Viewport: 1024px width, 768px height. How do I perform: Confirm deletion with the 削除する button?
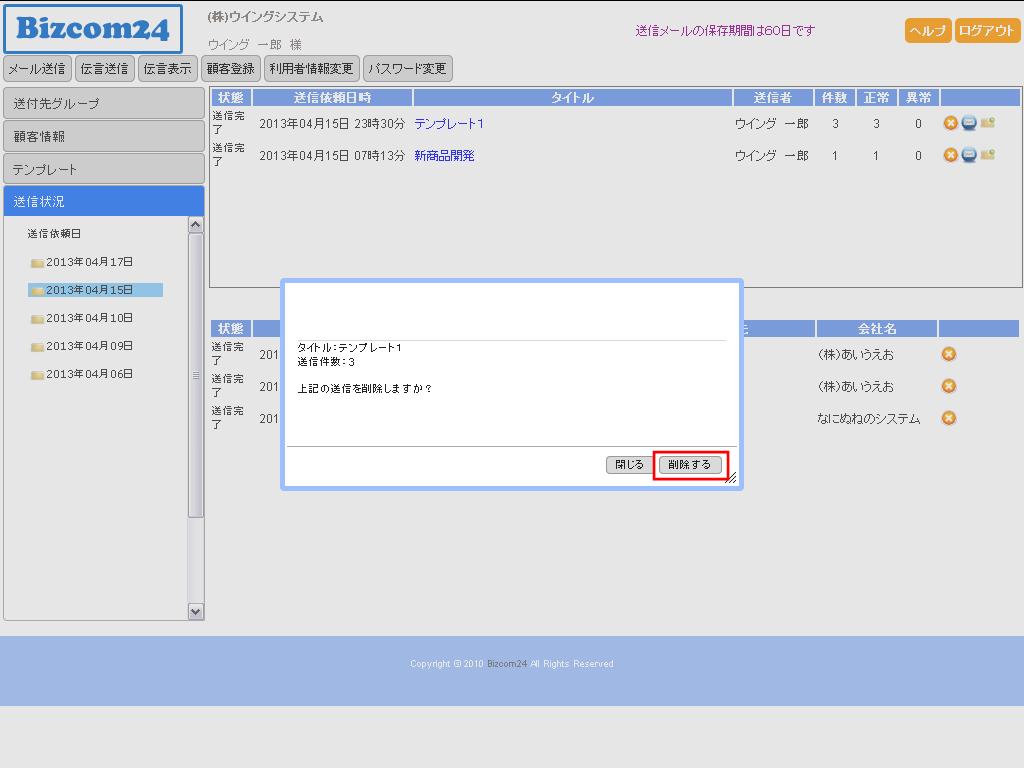[x=690, y=465]
